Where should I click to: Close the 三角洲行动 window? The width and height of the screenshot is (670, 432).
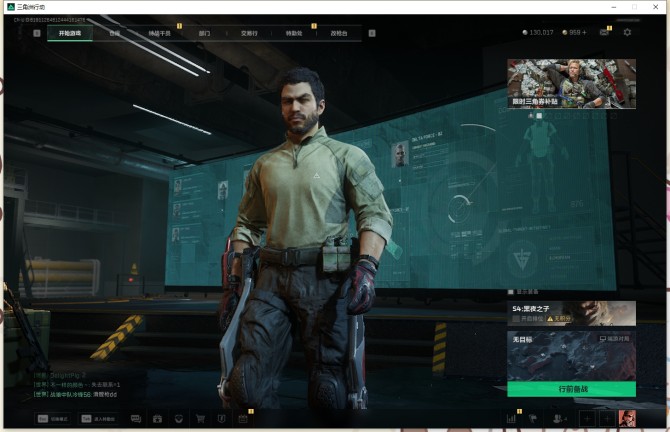[655, 7]
